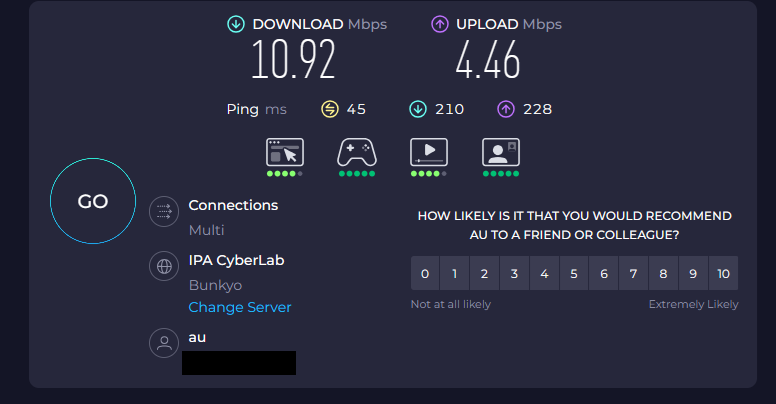This screenshot has width=776, height=404.
Task: Click the download arrow icon
Action: pos(236,24)
